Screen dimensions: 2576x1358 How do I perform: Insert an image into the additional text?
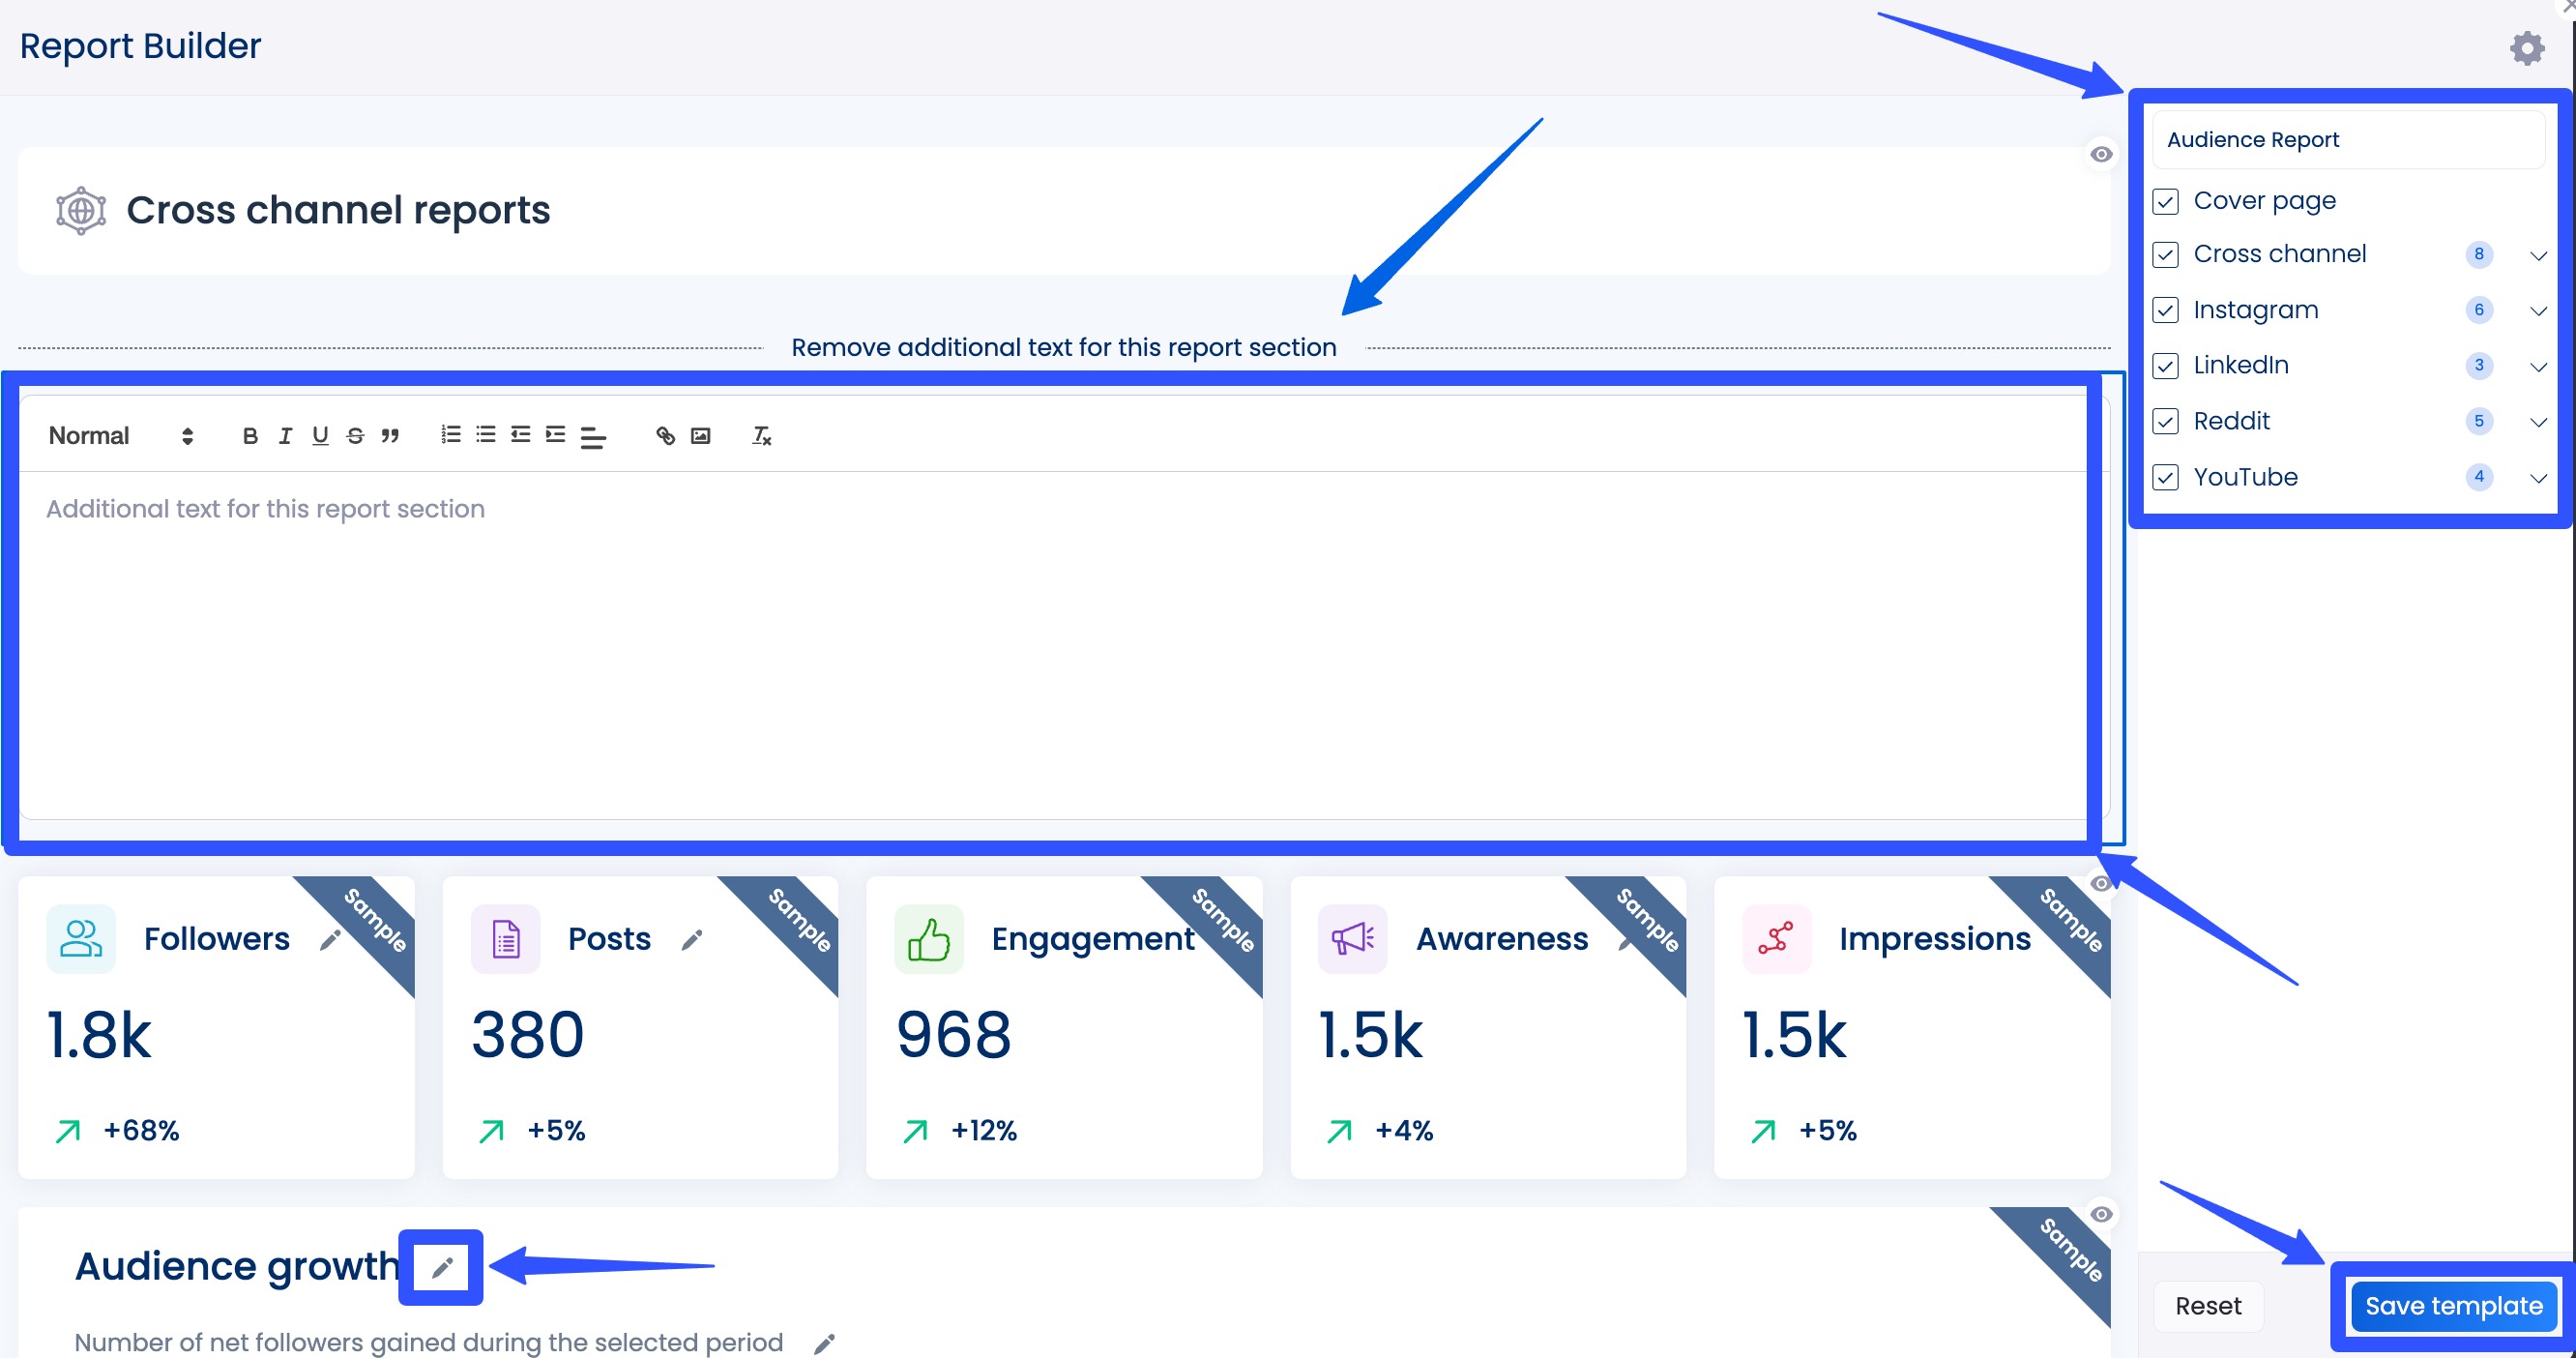(x=700, y=436)
